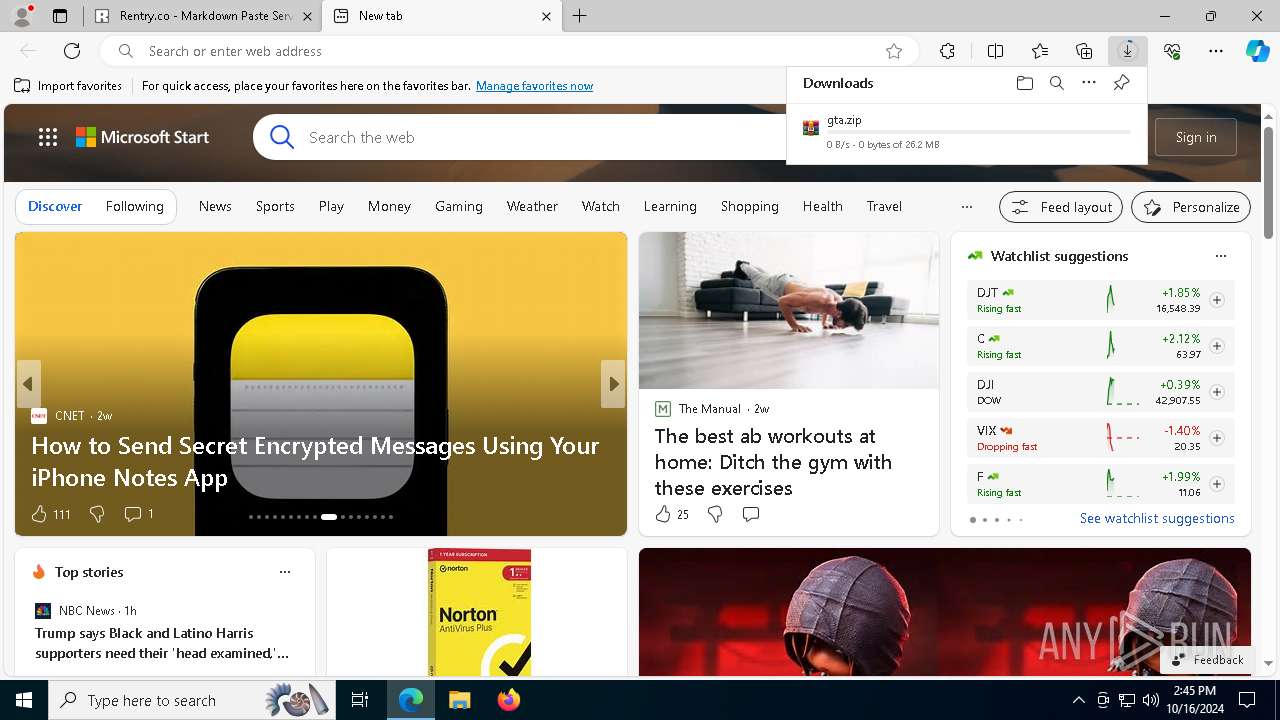Open the Shopping category
This screenshot has height=720, width=1280.
click(x=749, y=206)
